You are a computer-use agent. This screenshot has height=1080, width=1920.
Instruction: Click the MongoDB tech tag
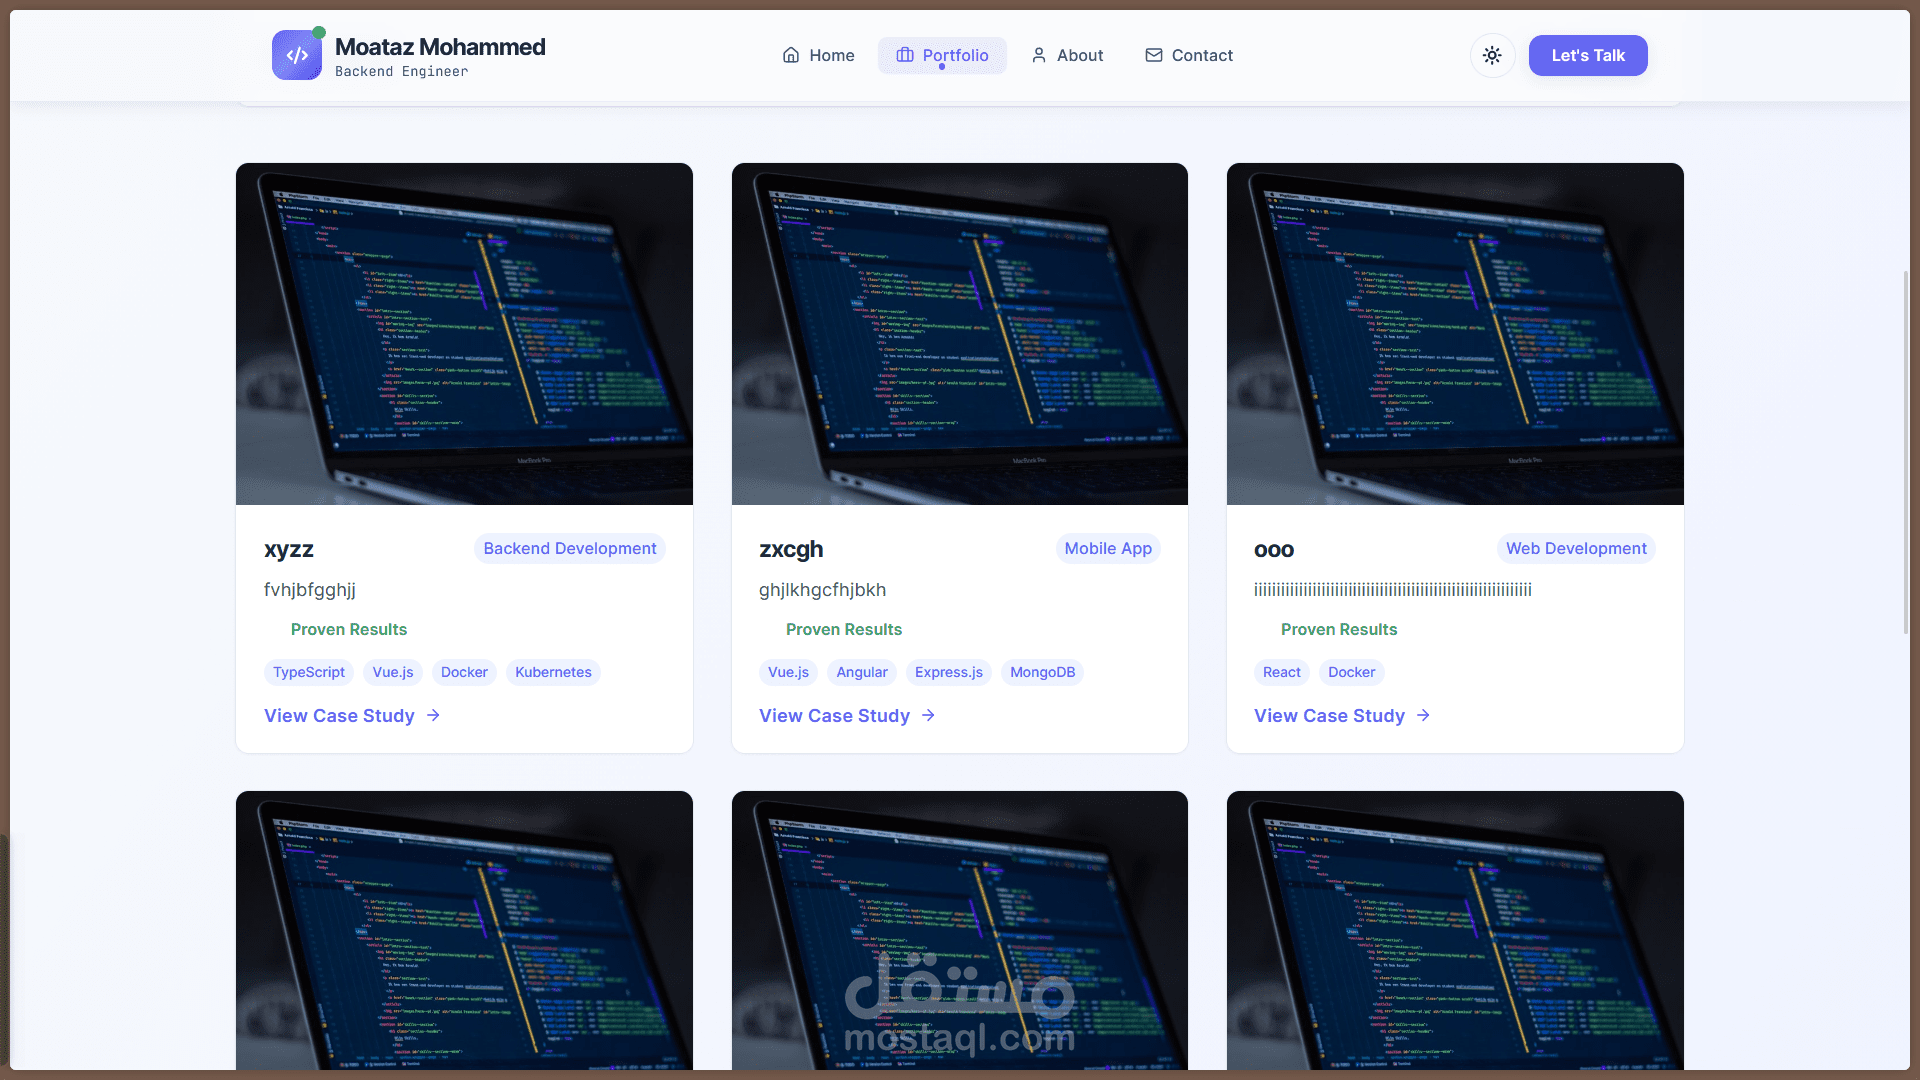[1042, 673]
